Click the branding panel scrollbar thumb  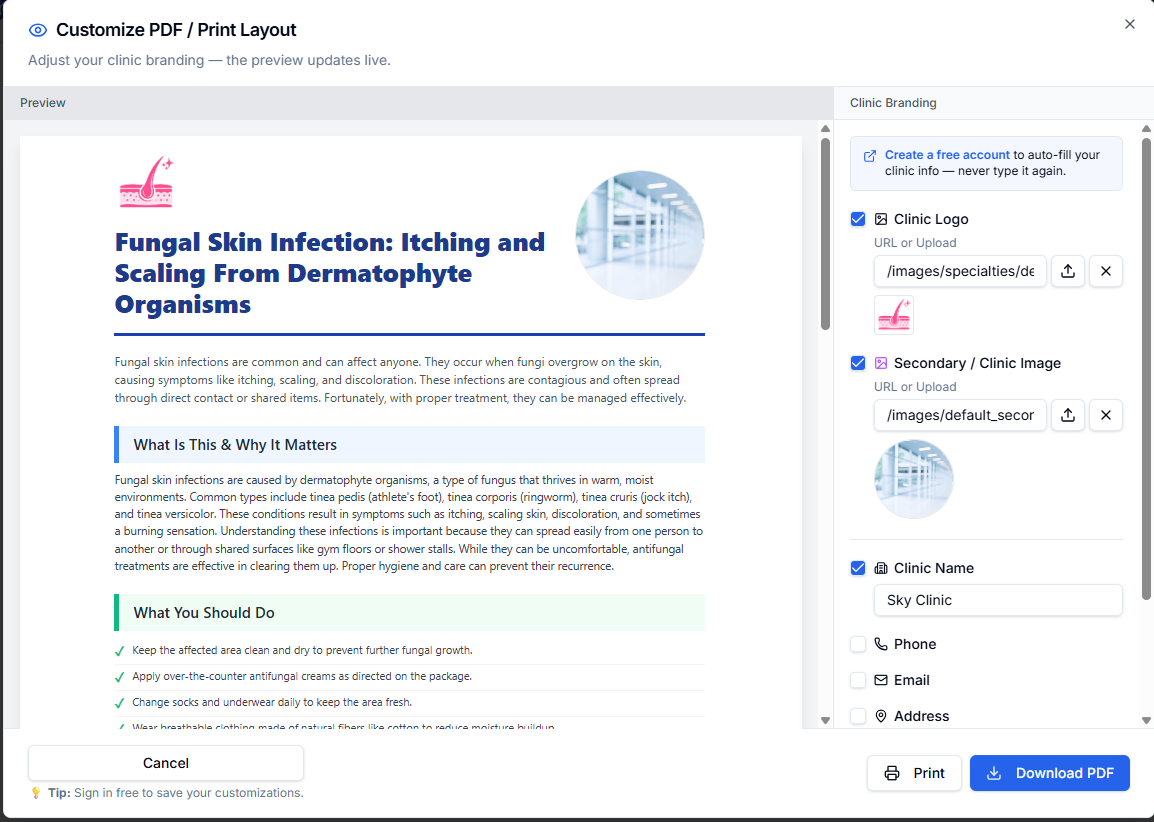click(x=1146, y=369)
